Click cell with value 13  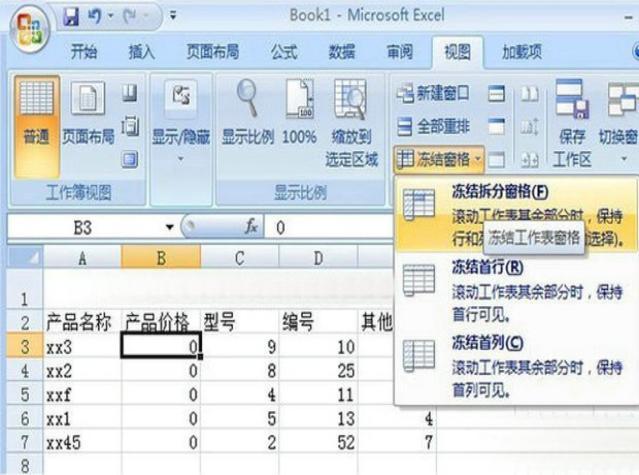pyautogui.click(x=318, y=418)
